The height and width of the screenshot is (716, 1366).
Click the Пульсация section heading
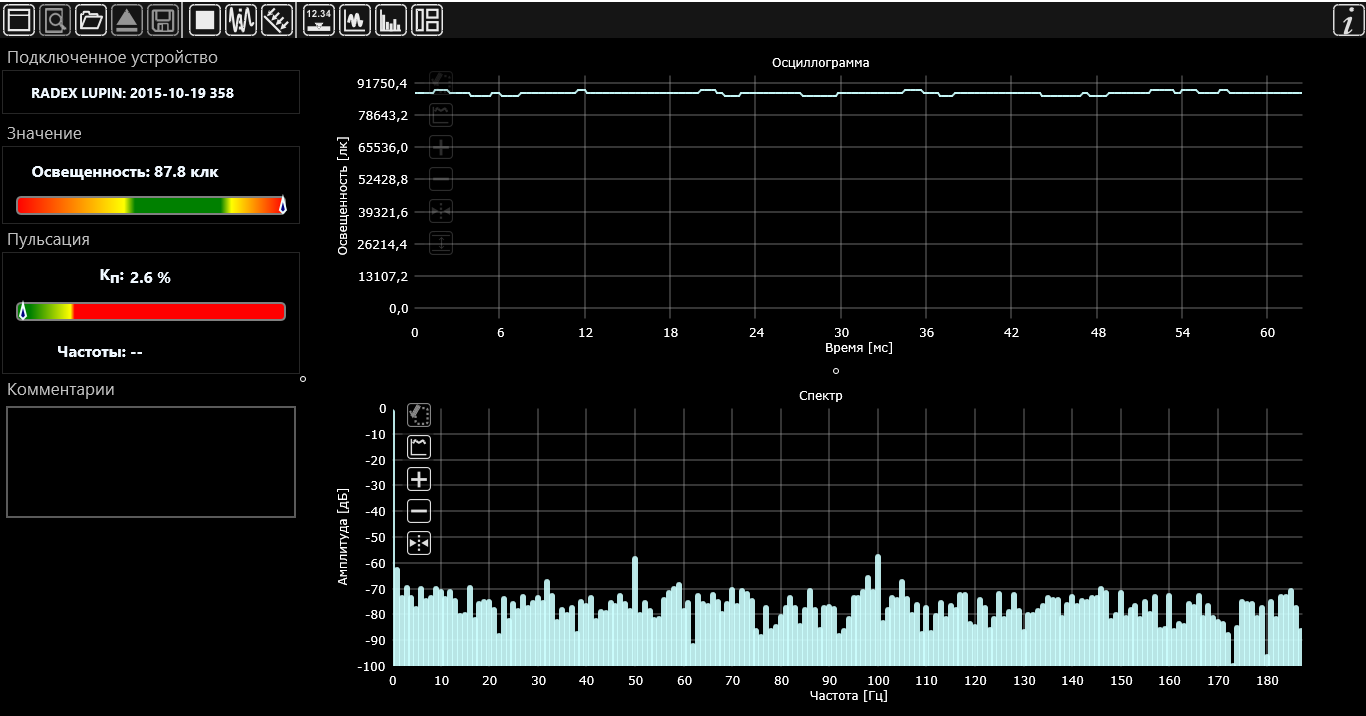pyautogui.click(x=48, y=240)
